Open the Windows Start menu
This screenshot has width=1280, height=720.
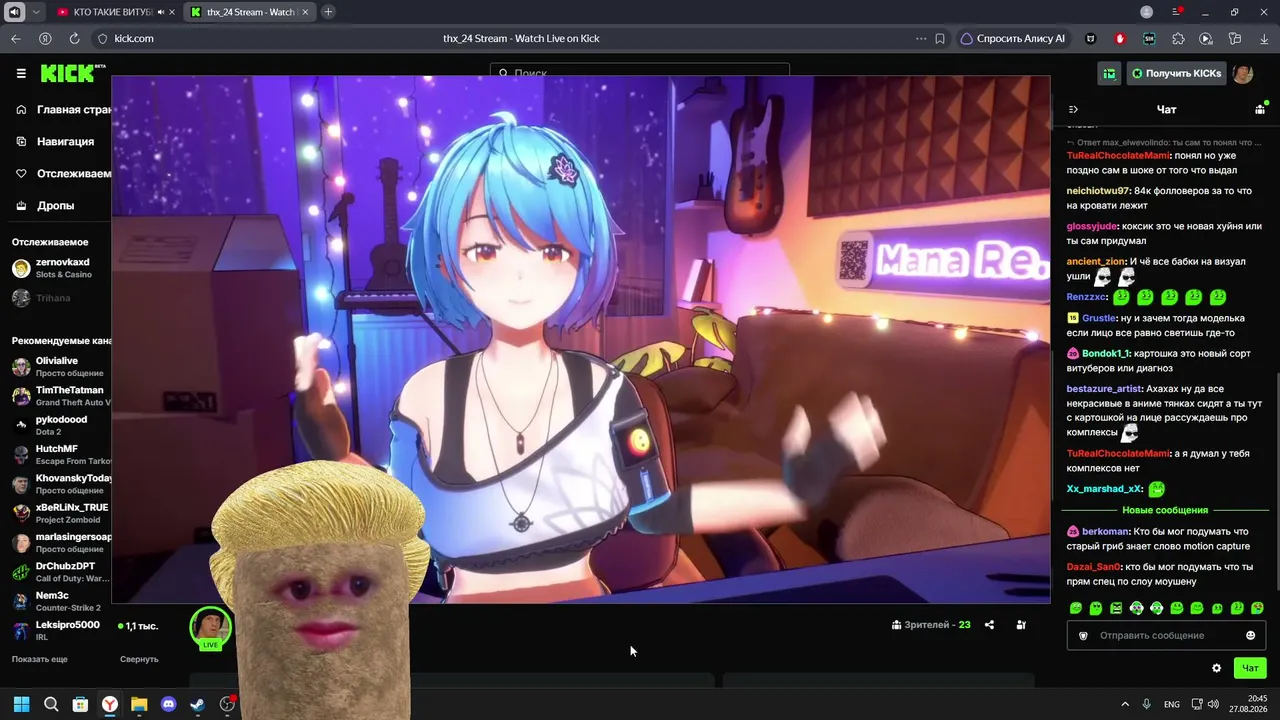[21, 705]
